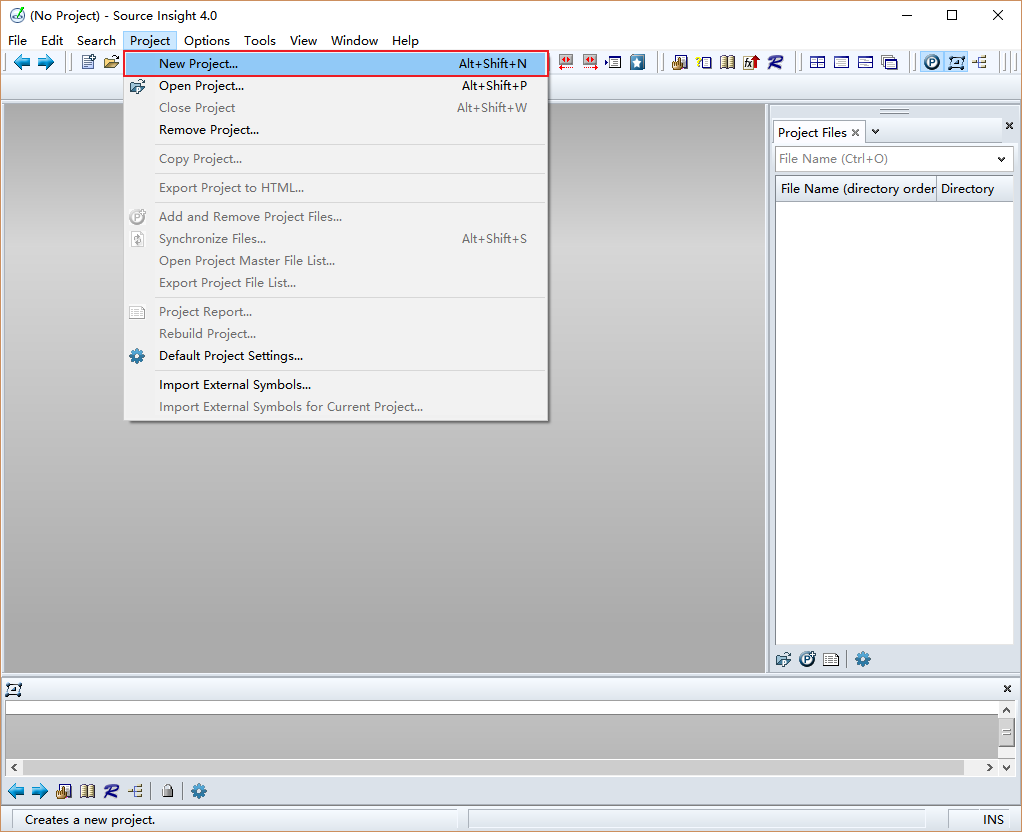Click the Jump To Definition hand icon in top toolbar
Image resolution: width=1022 pixels, height=832 pixels.
coord(680,63)
